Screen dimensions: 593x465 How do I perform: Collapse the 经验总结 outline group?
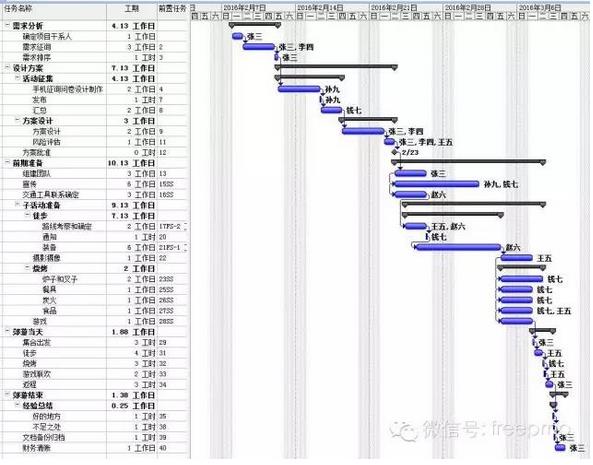(17, 405)
